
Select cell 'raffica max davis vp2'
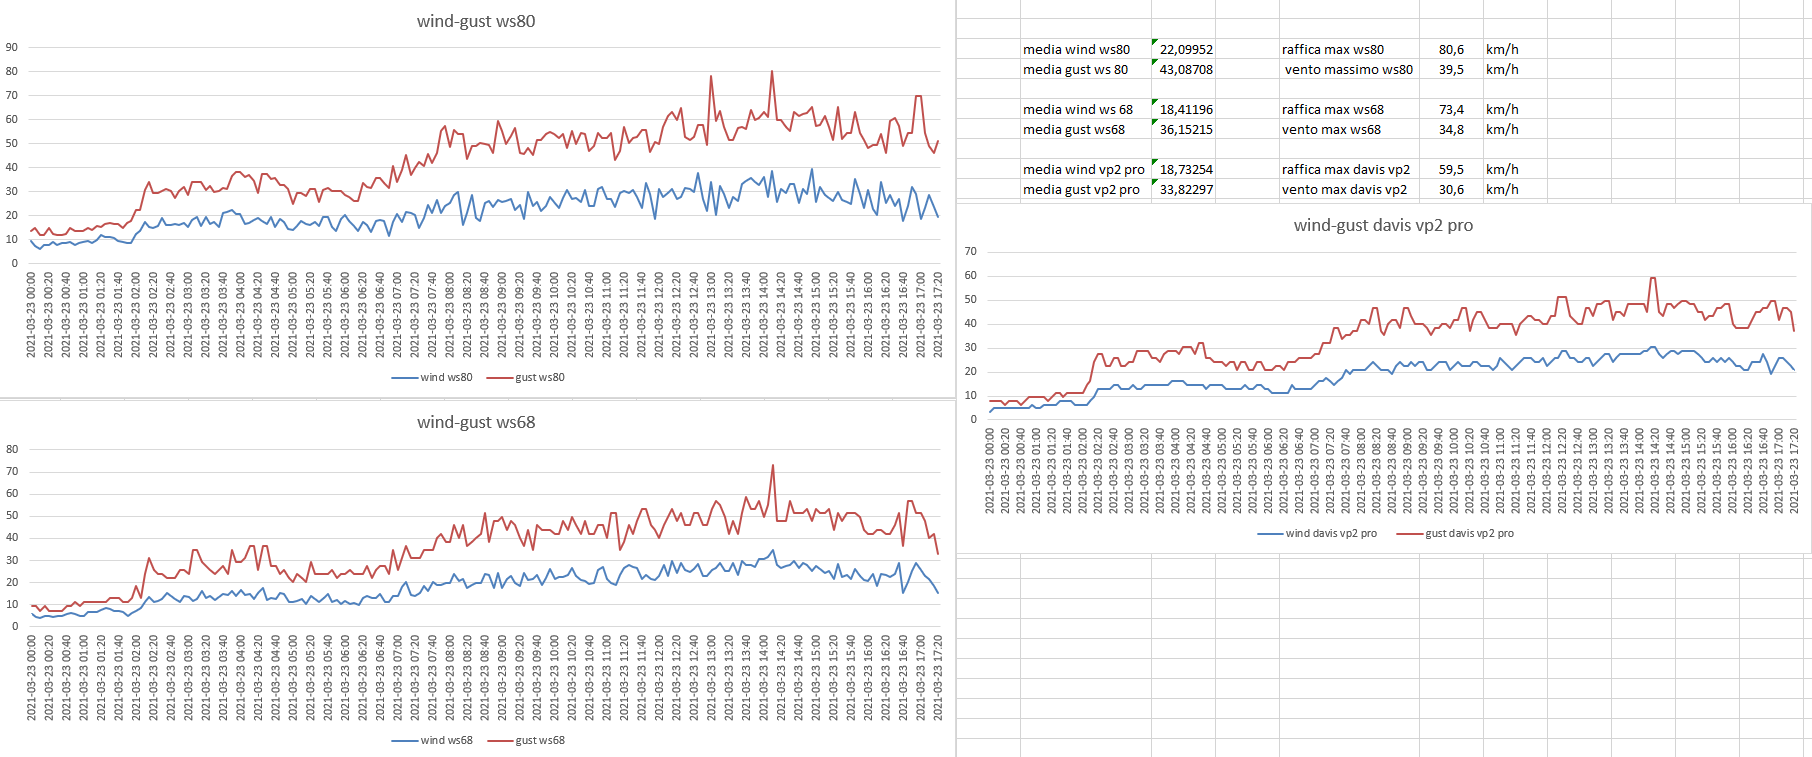tap(1349, 169)
